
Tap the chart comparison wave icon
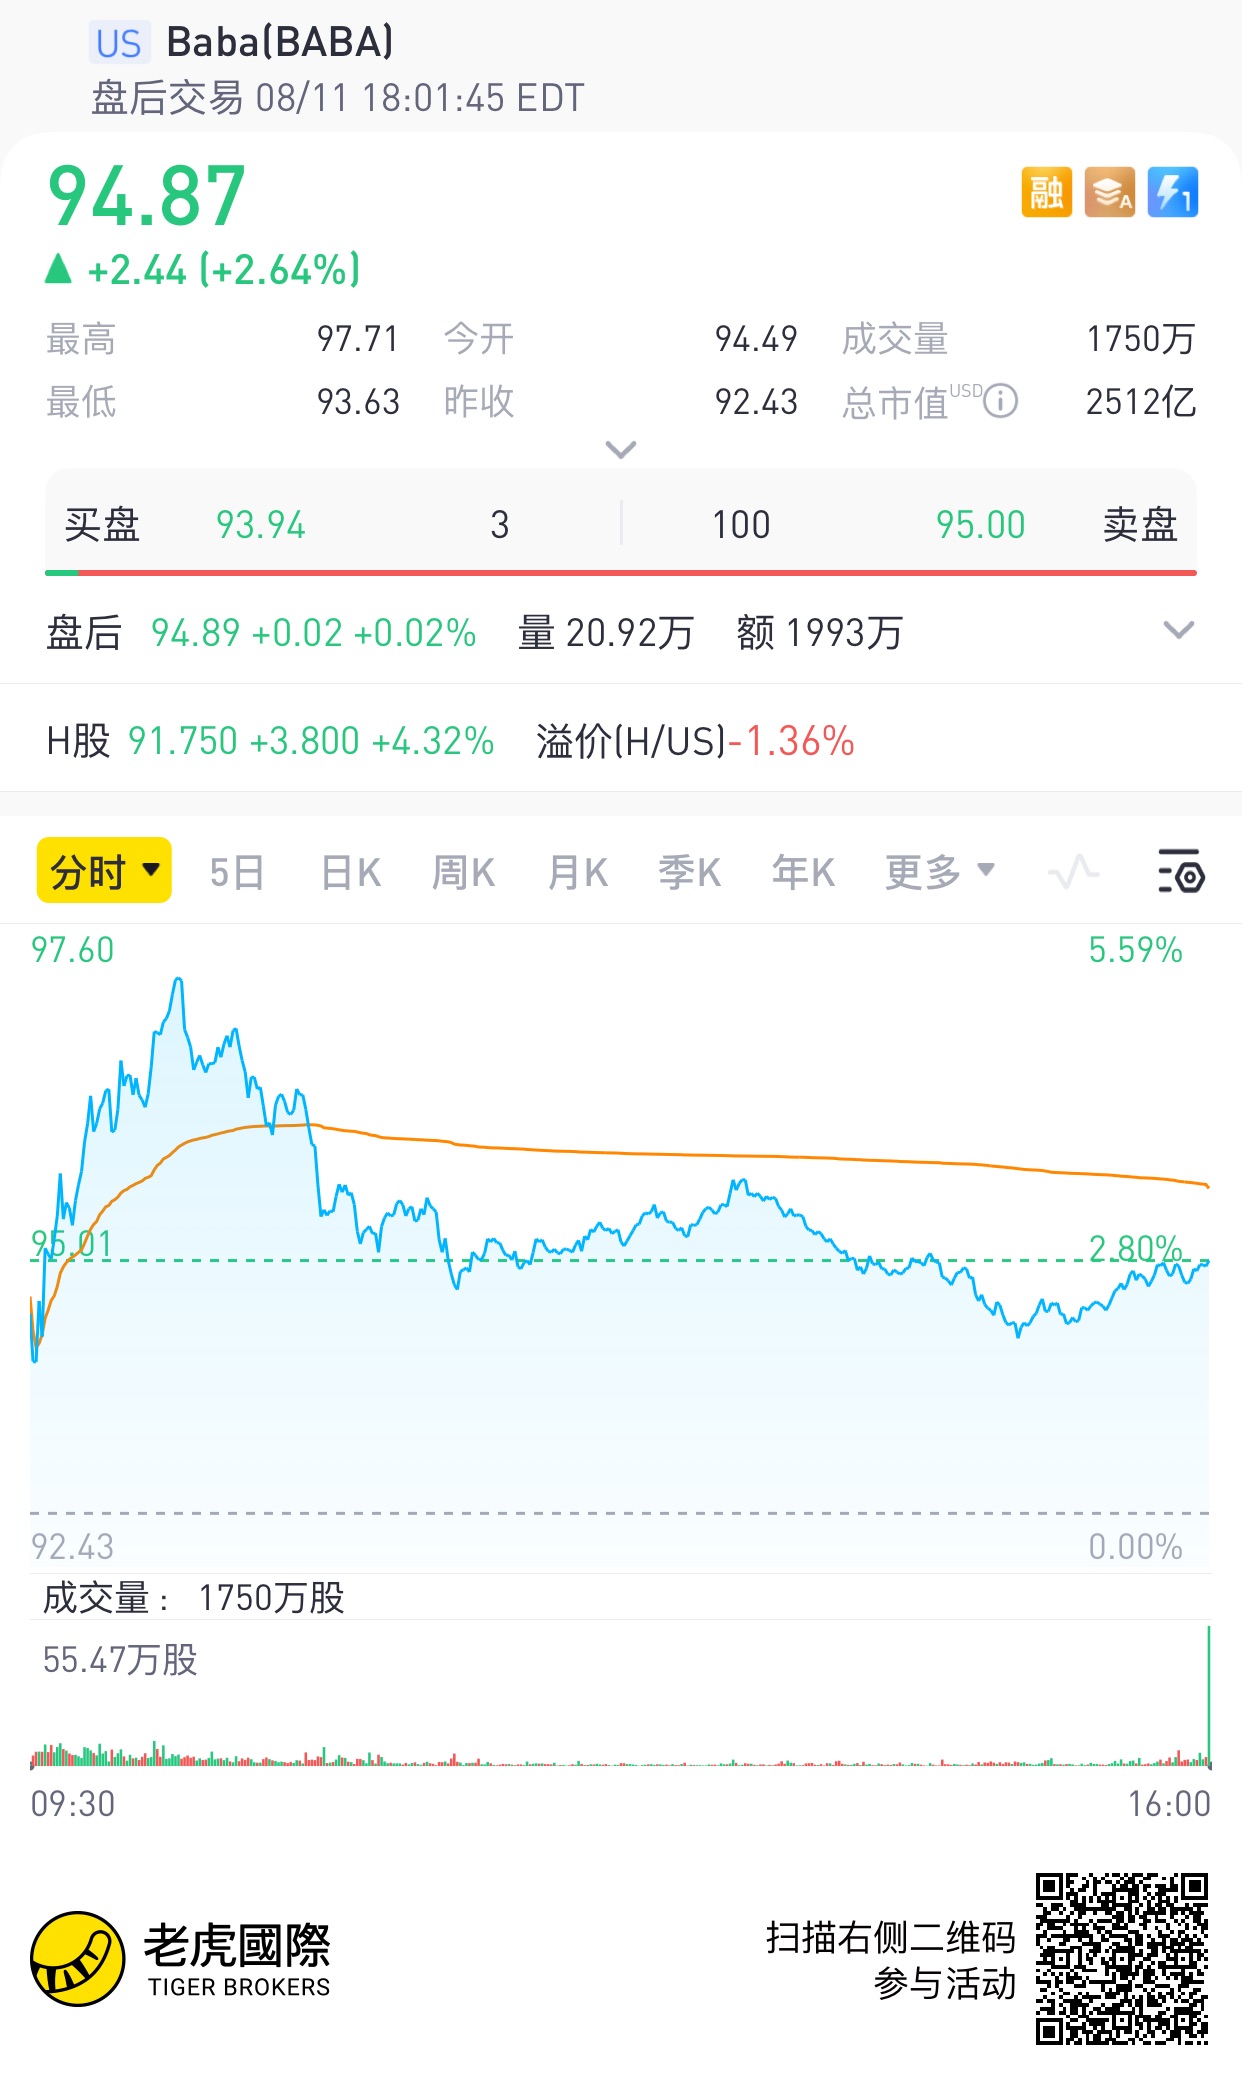point(1074,872)
